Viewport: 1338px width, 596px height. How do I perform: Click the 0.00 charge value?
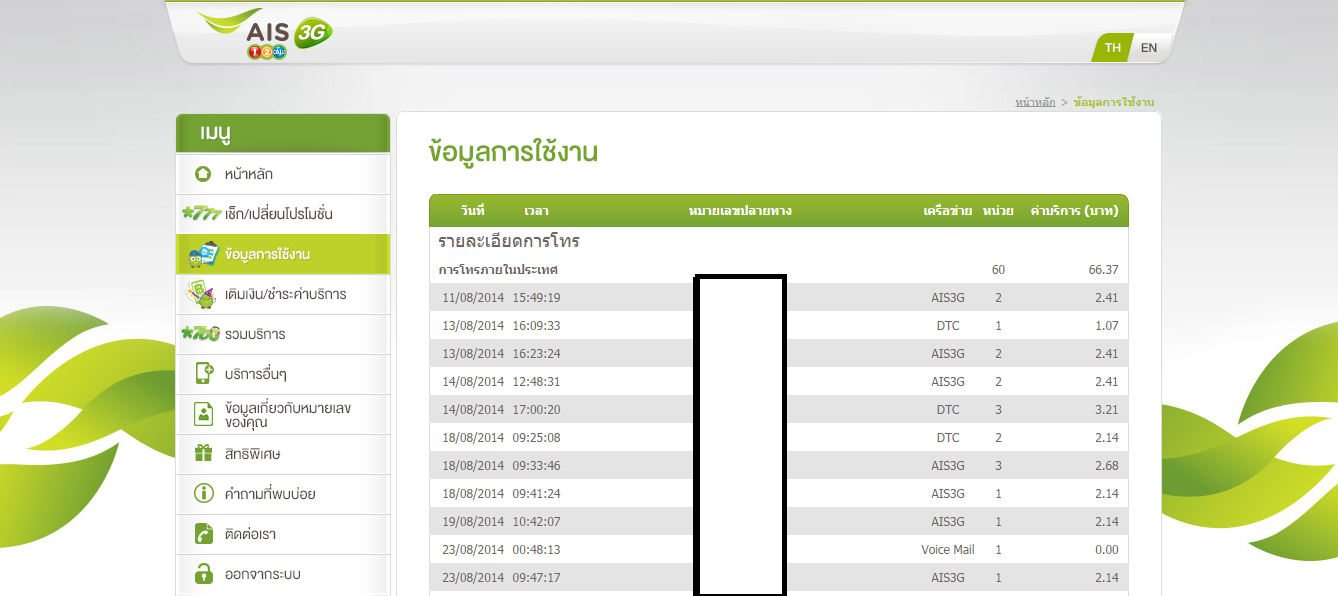click(x=1106, y=550)
